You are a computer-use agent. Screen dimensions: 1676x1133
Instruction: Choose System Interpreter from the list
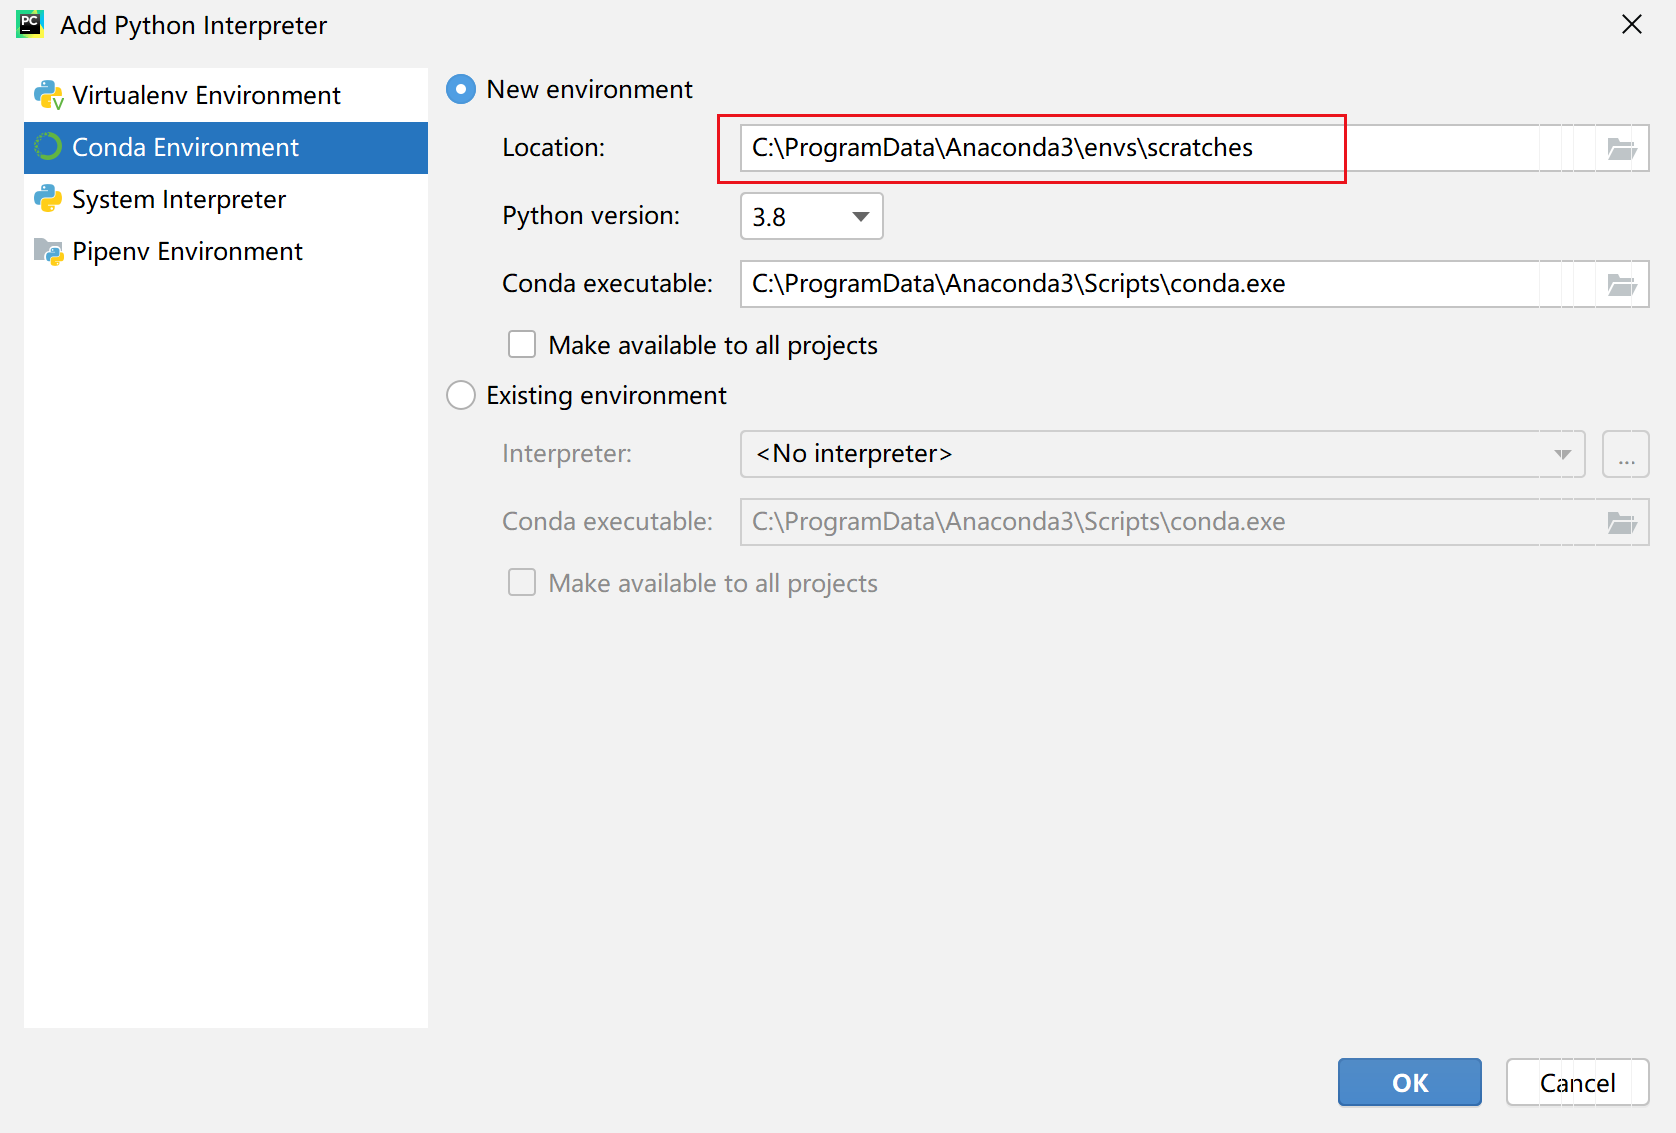pos(179,199)
